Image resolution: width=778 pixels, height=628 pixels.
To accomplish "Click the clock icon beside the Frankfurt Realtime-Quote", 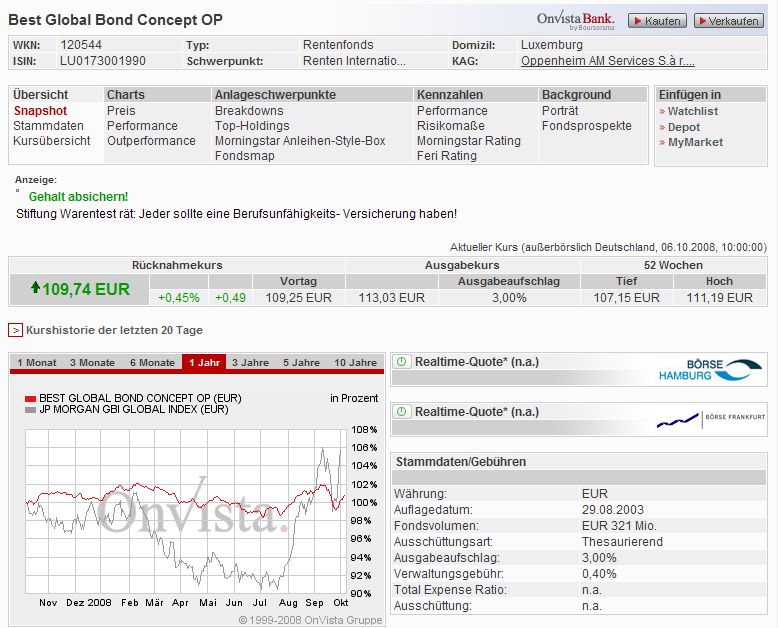I will (402, 412).
